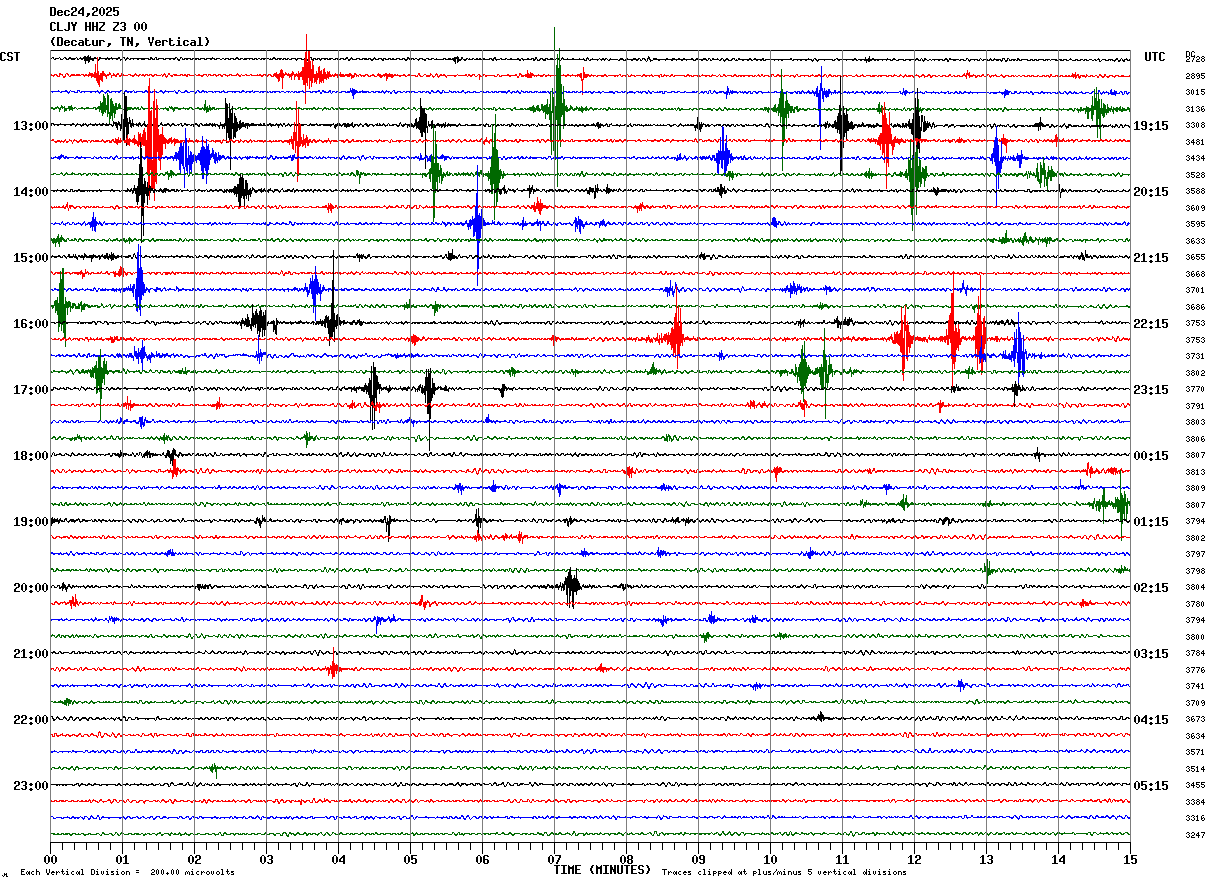The image size is (1210, 886).
Task: Click the DC offset value 3247
Action: [1195, 835]
